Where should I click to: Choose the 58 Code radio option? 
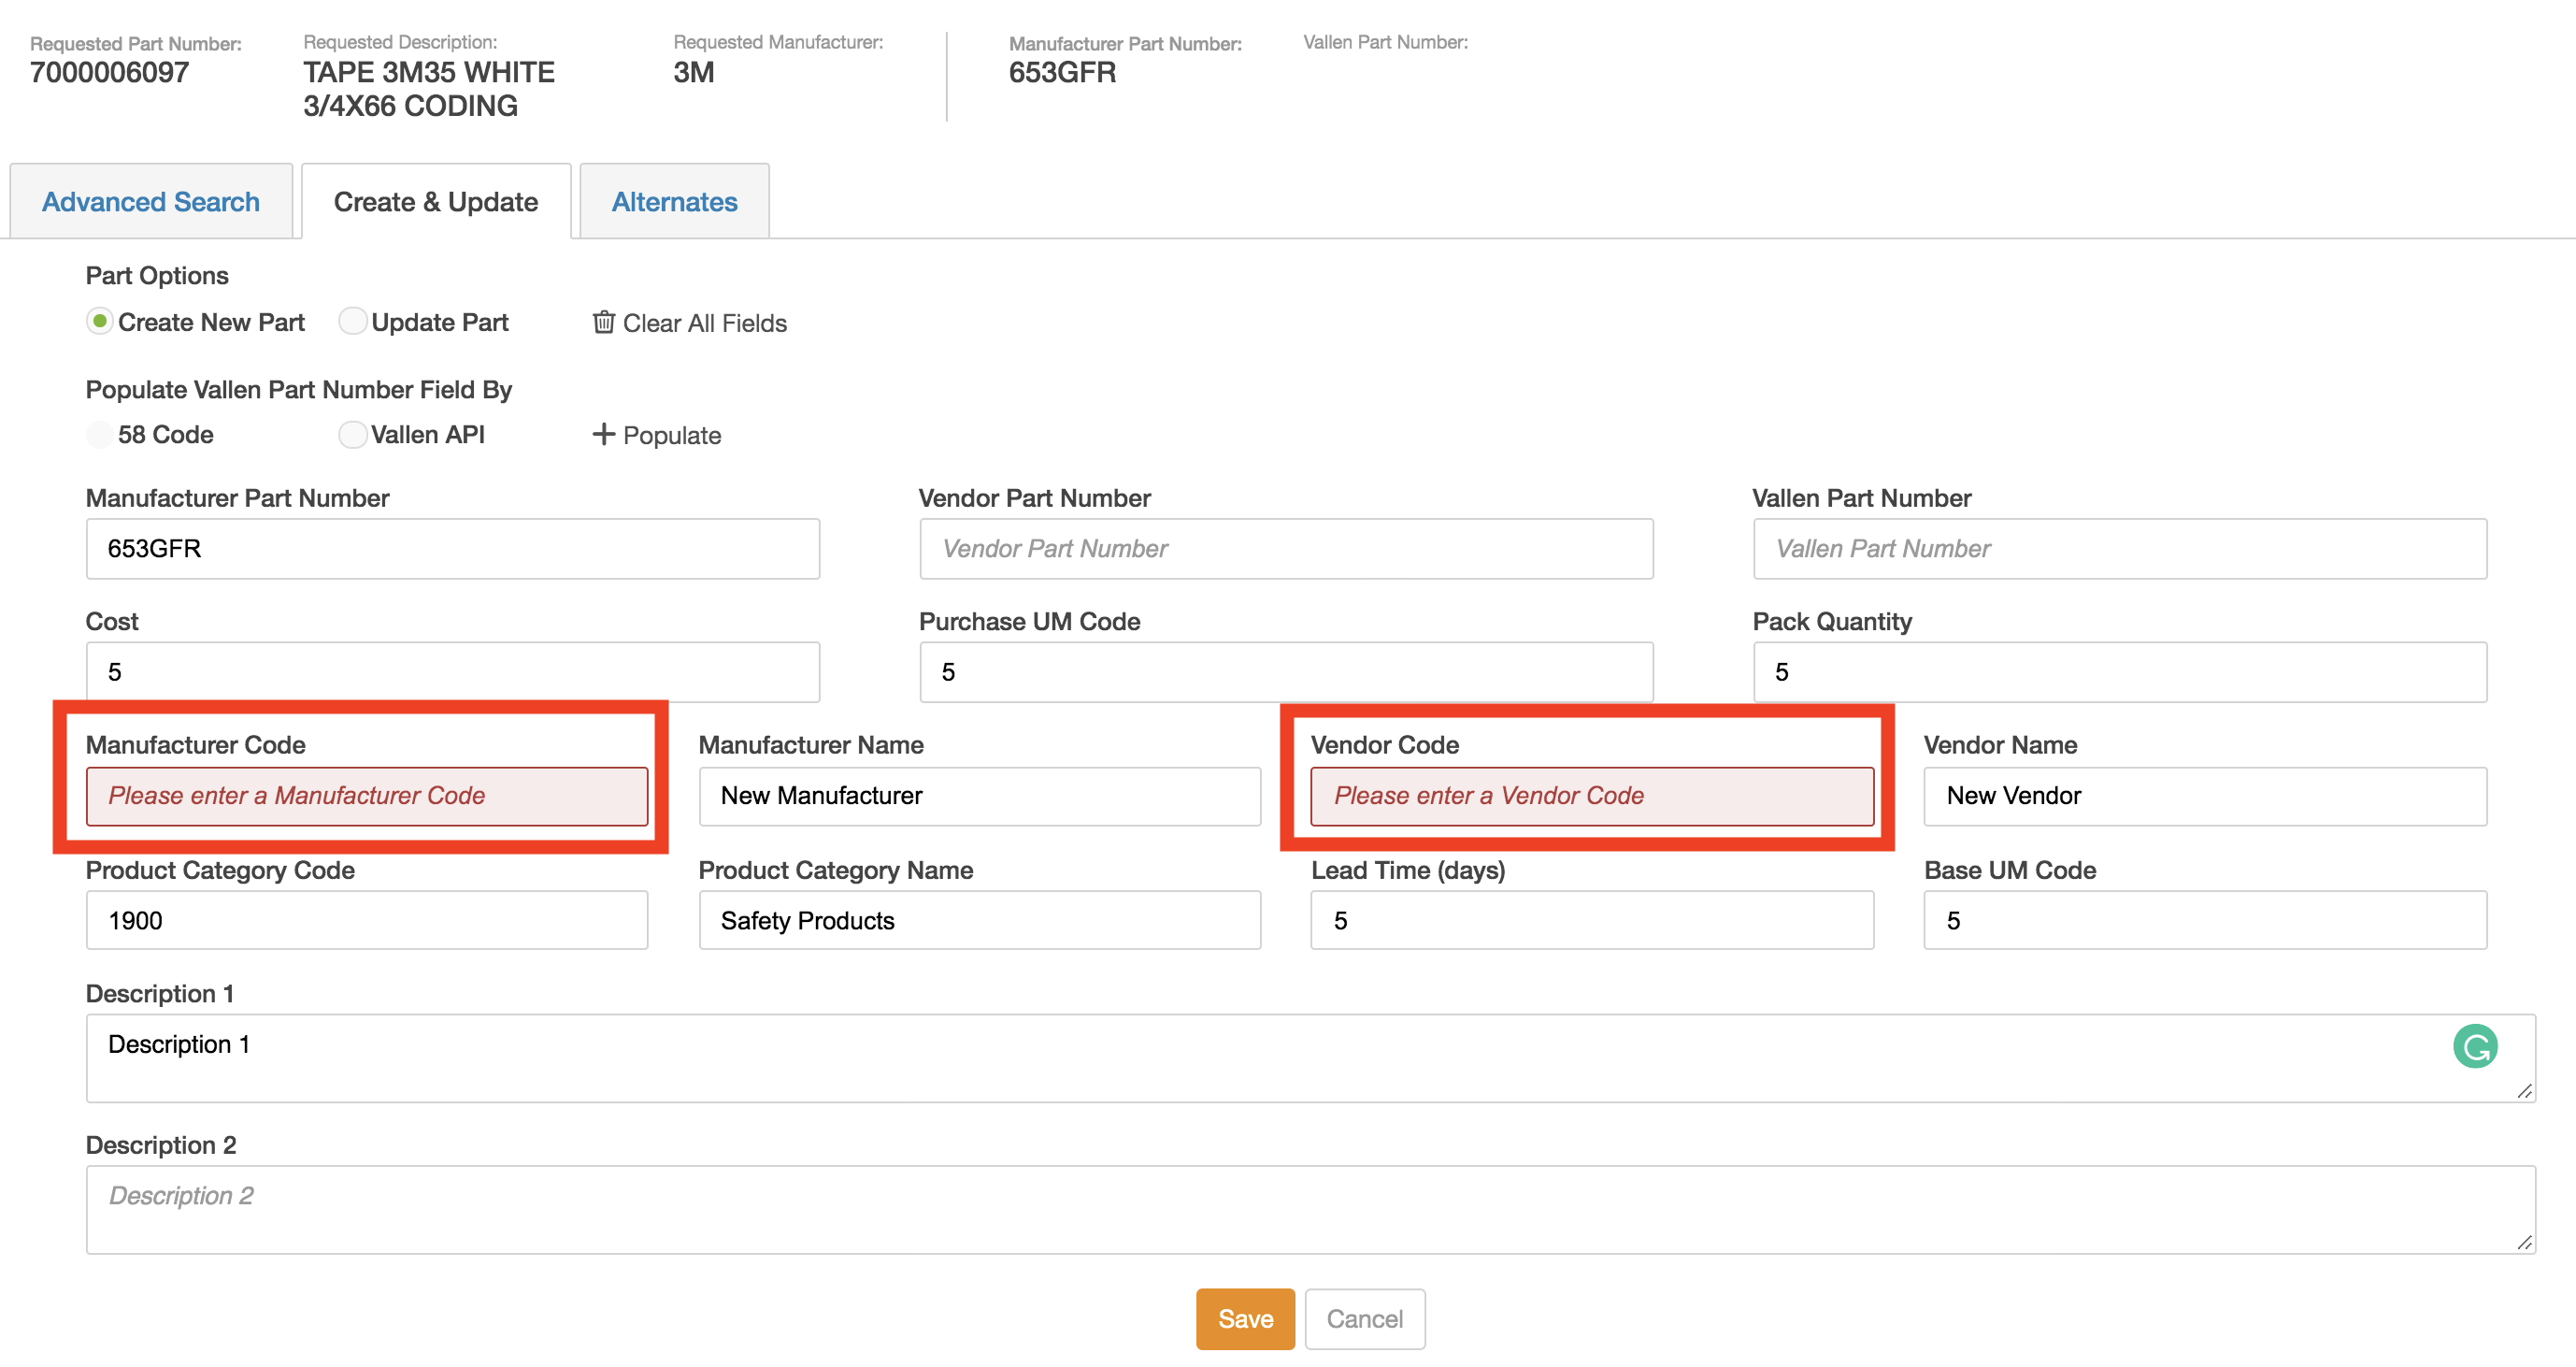click(x=99, y=434)
